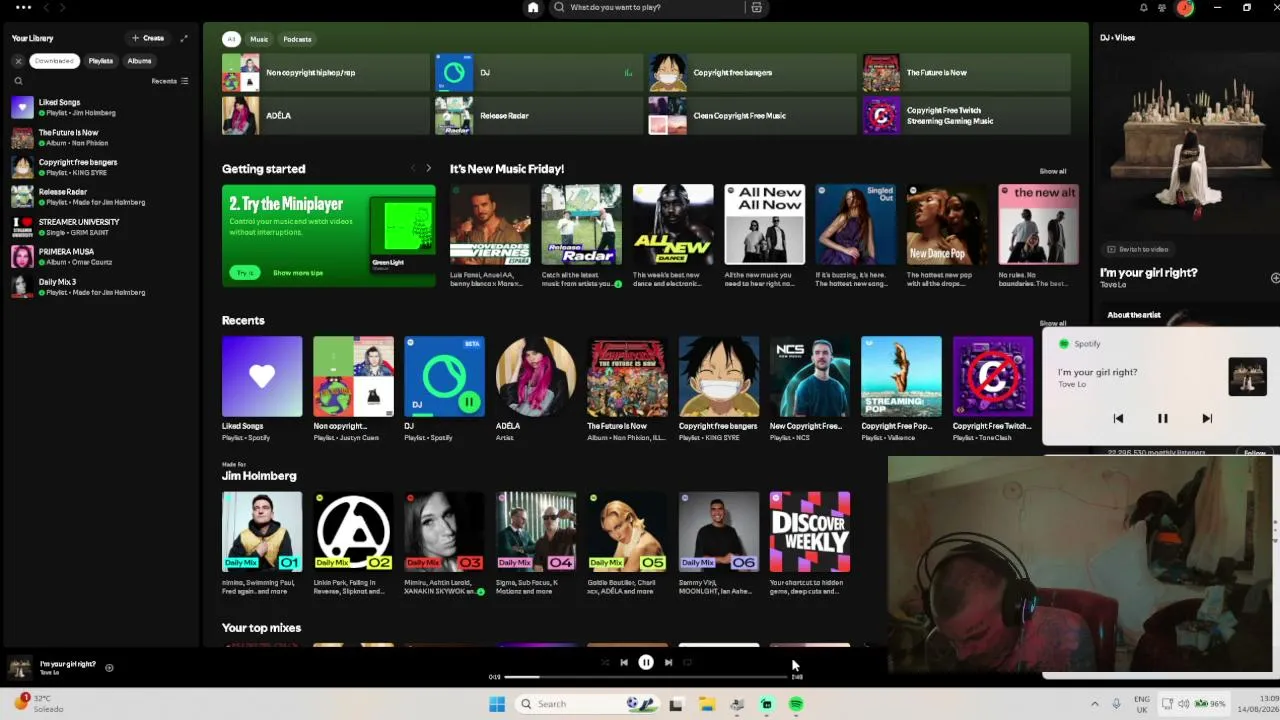
Task: Pause playback in the bottom player bar
Action: (646, 662)
